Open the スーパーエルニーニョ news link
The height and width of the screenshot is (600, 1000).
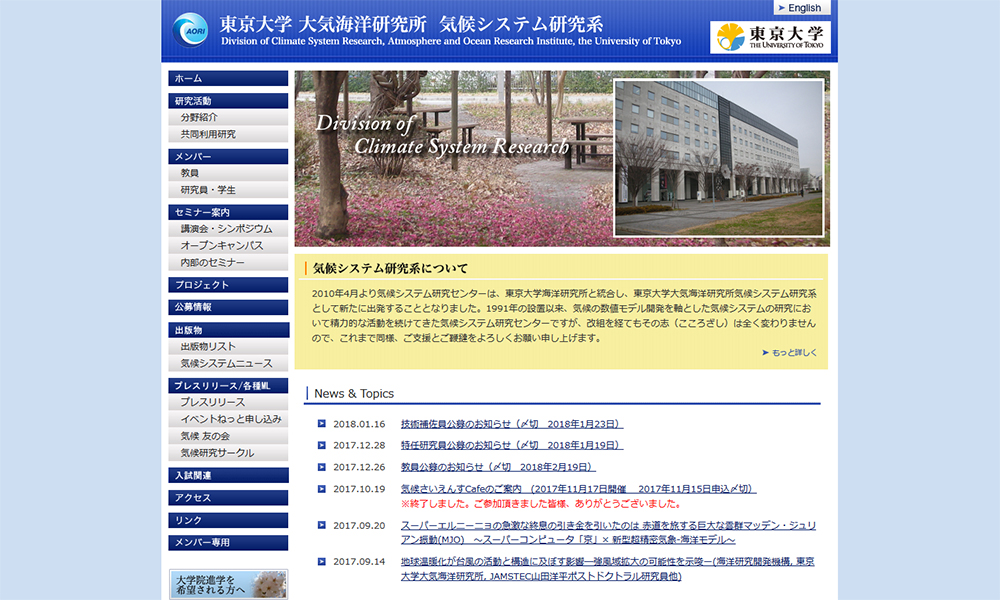[608, 532]
